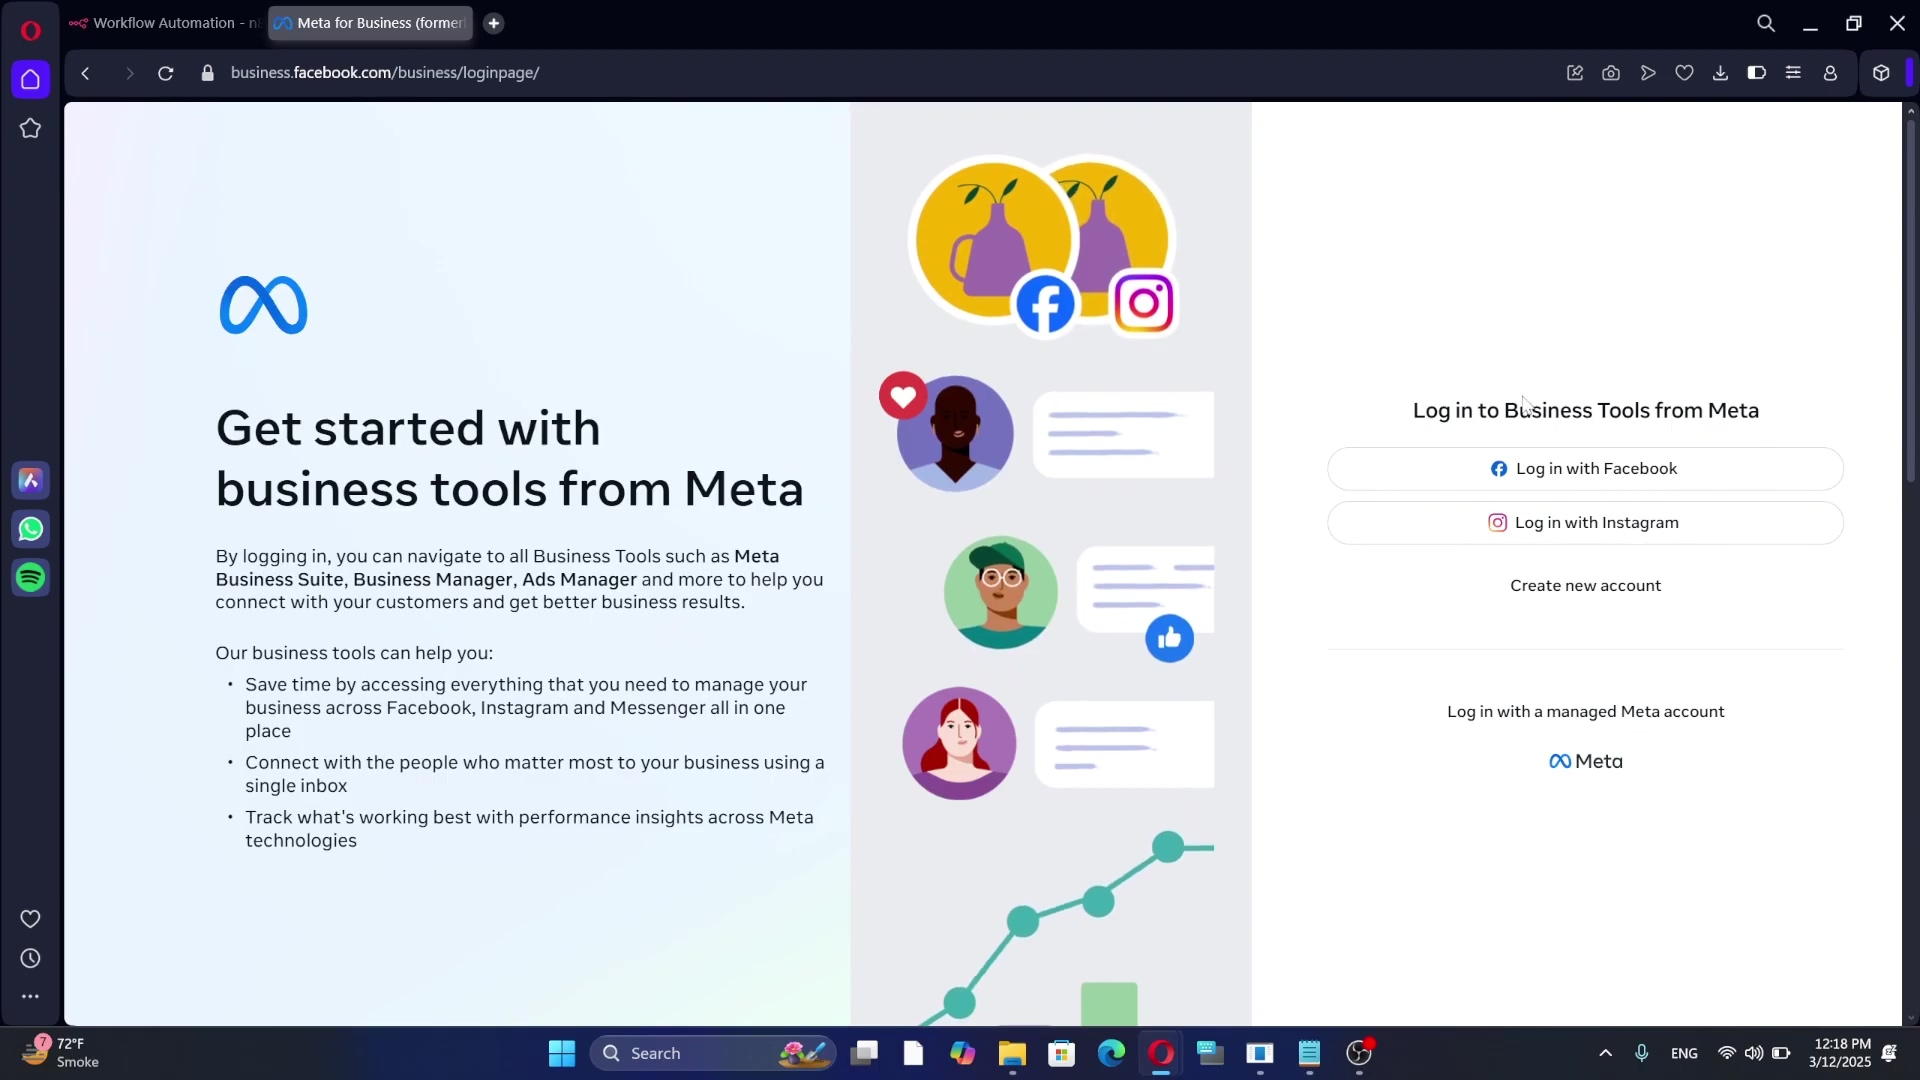Open File Explorer from taskbar

[x=1012, y=1053]
